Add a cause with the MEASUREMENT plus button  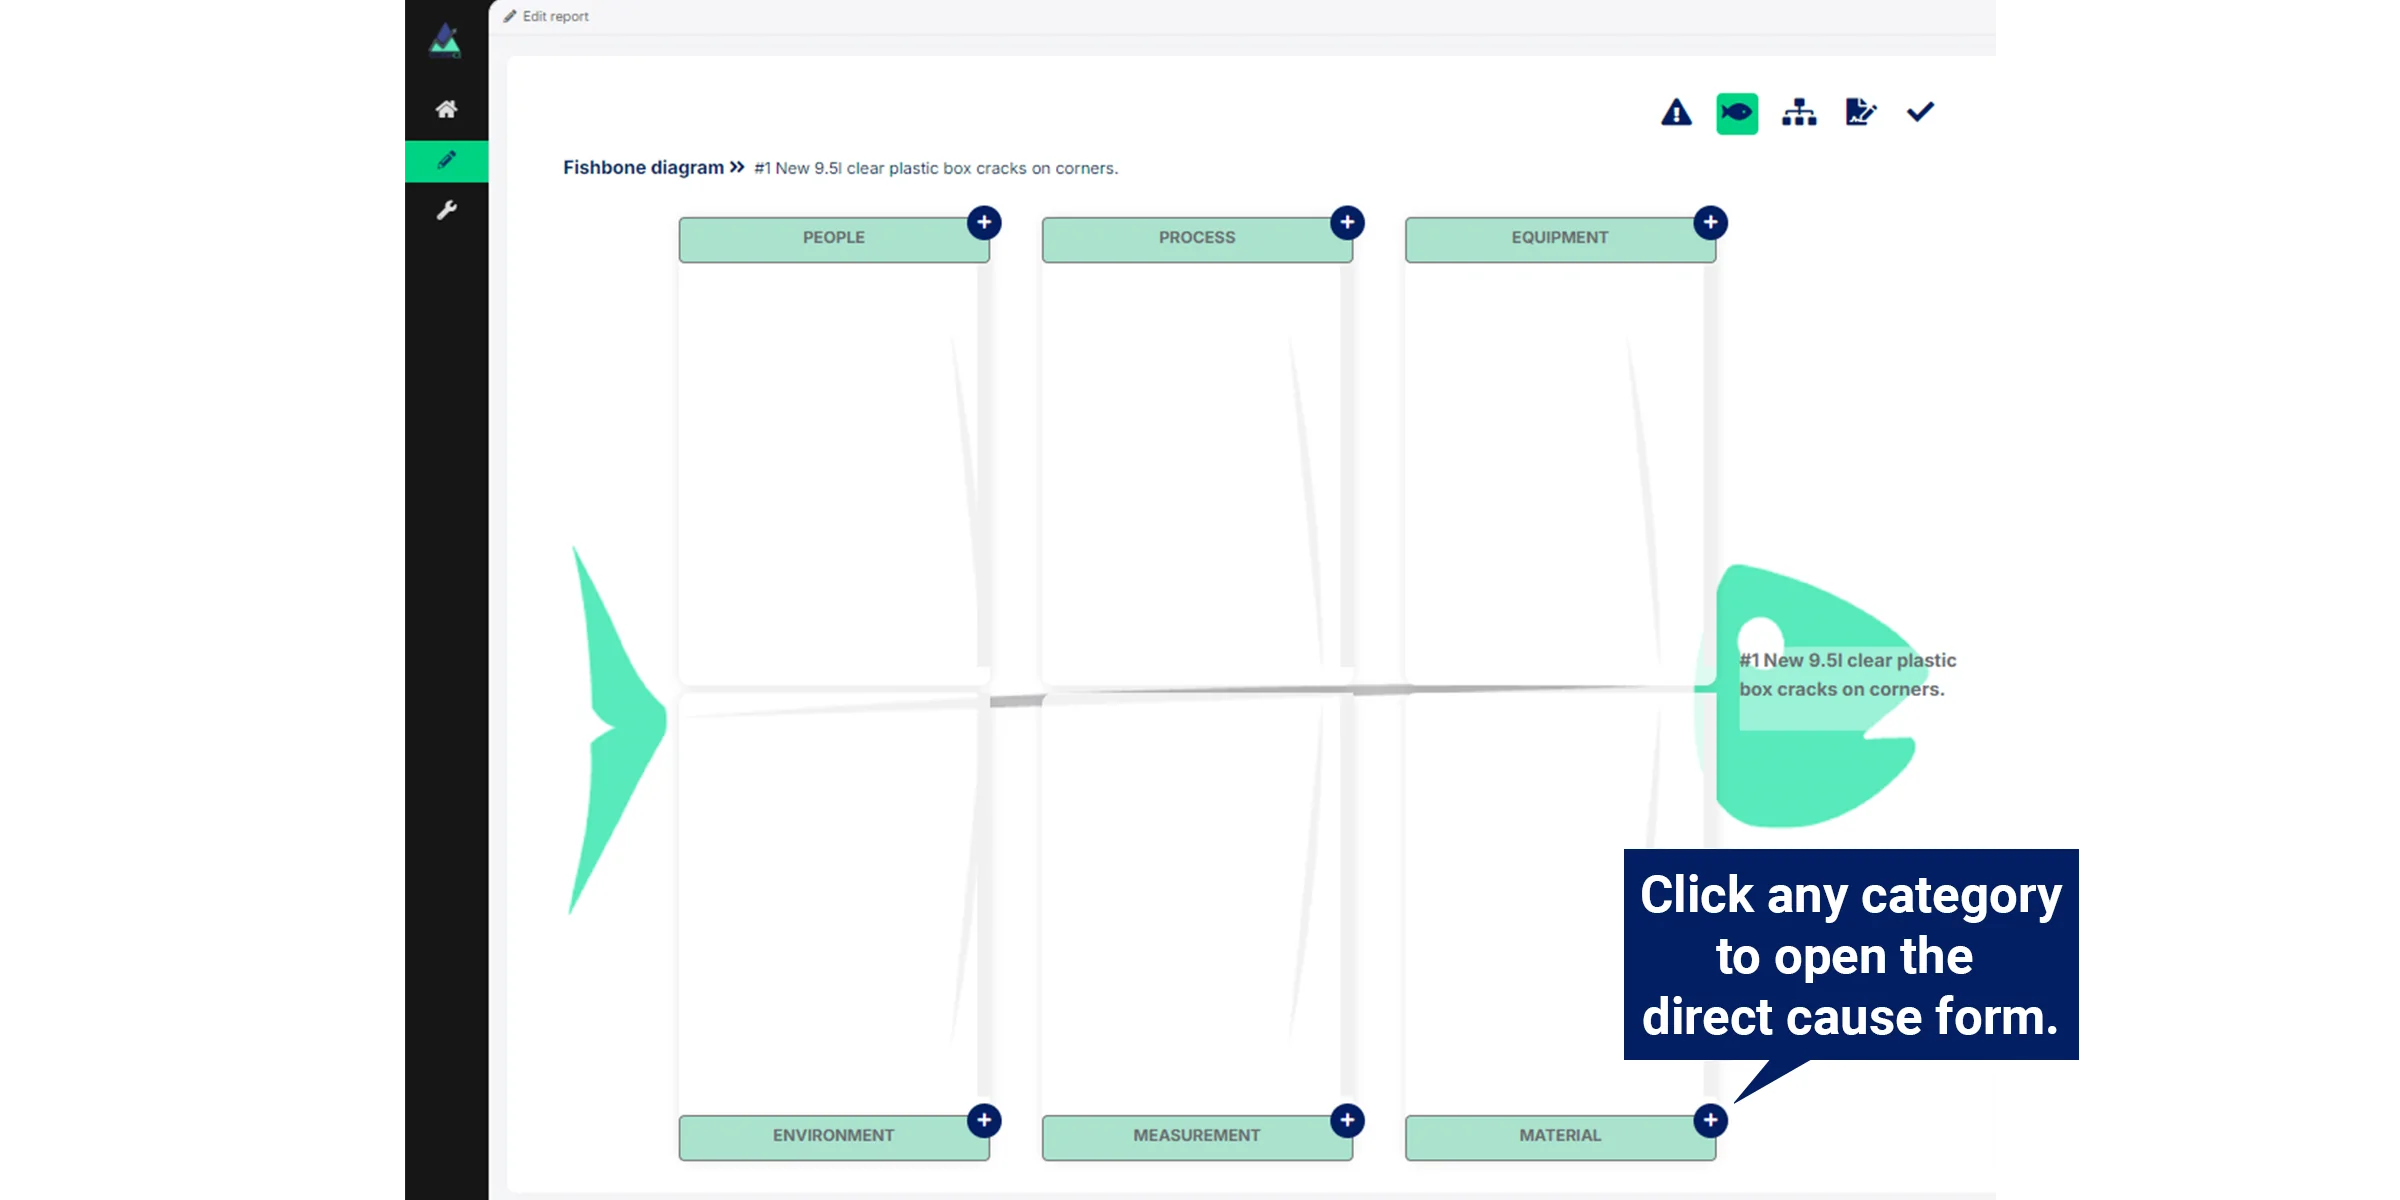[x=1347, y=1120]
